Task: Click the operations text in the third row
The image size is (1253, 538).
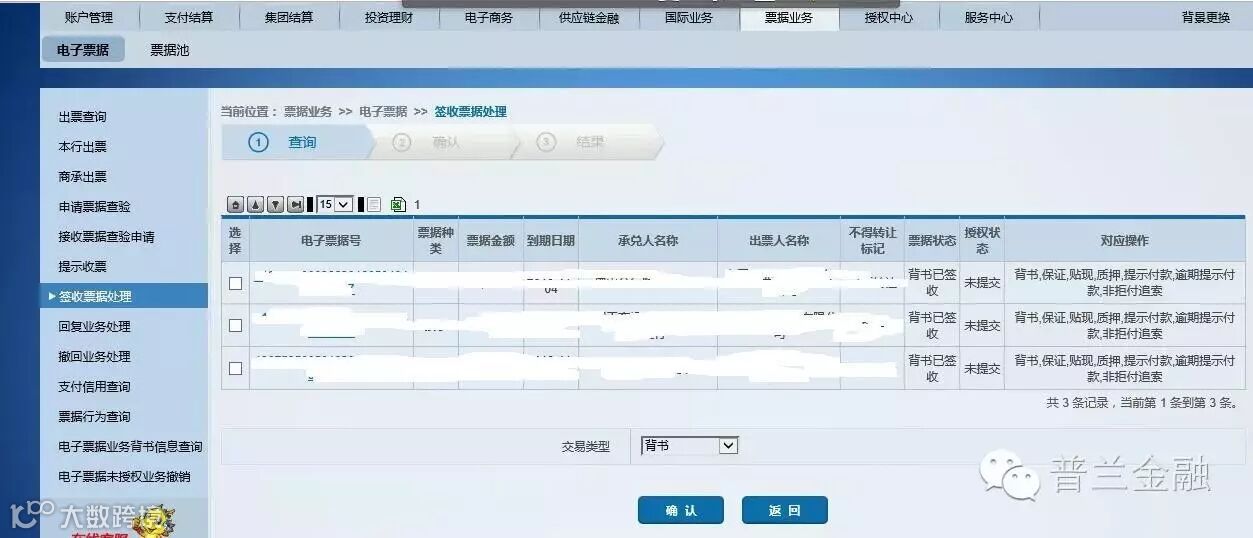Action: (1125, 368)
